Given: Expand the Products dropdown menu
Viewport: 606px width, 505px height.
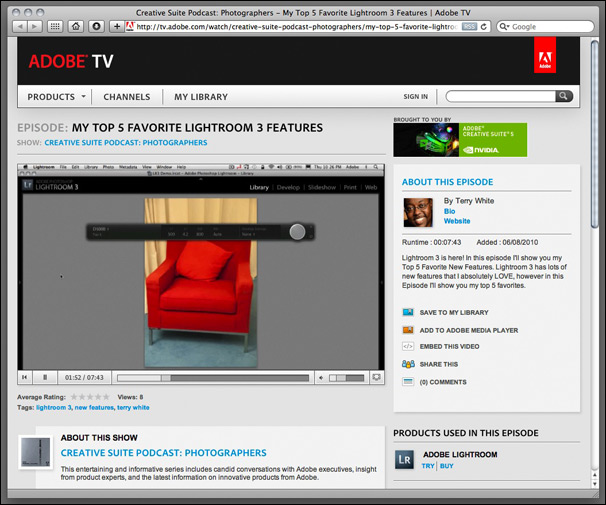Looking at the screenshot, I should tap(56, 97).
